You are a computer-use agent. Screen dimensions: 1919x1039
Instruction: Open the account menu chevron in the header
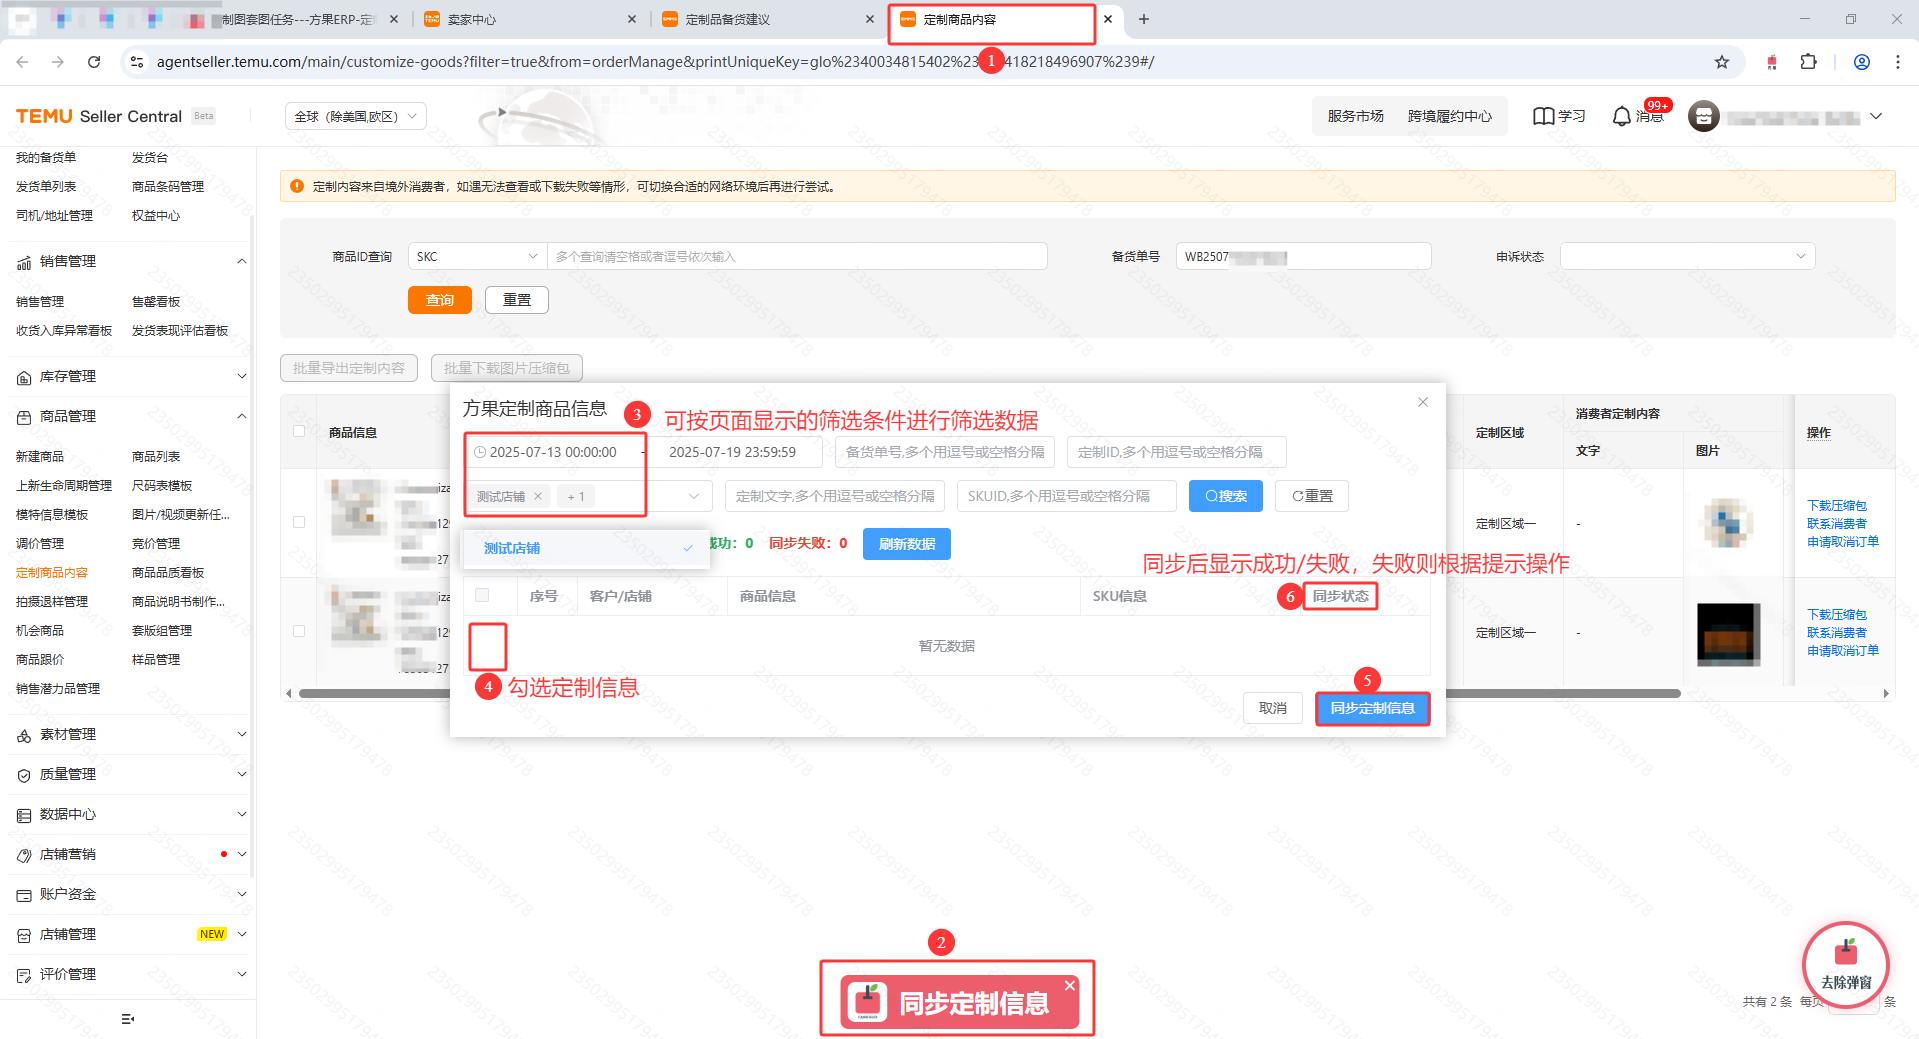tap(1876, 116)
